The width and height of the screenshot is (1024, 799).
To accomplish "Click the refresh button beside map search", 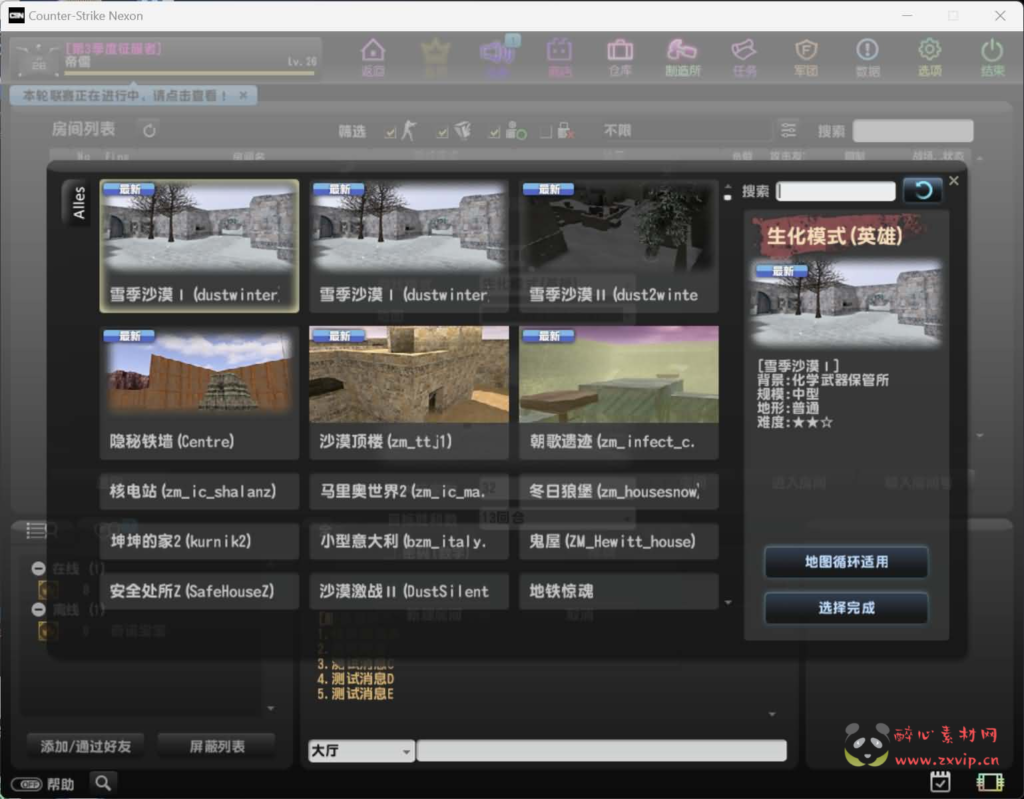I will (922, 190).
